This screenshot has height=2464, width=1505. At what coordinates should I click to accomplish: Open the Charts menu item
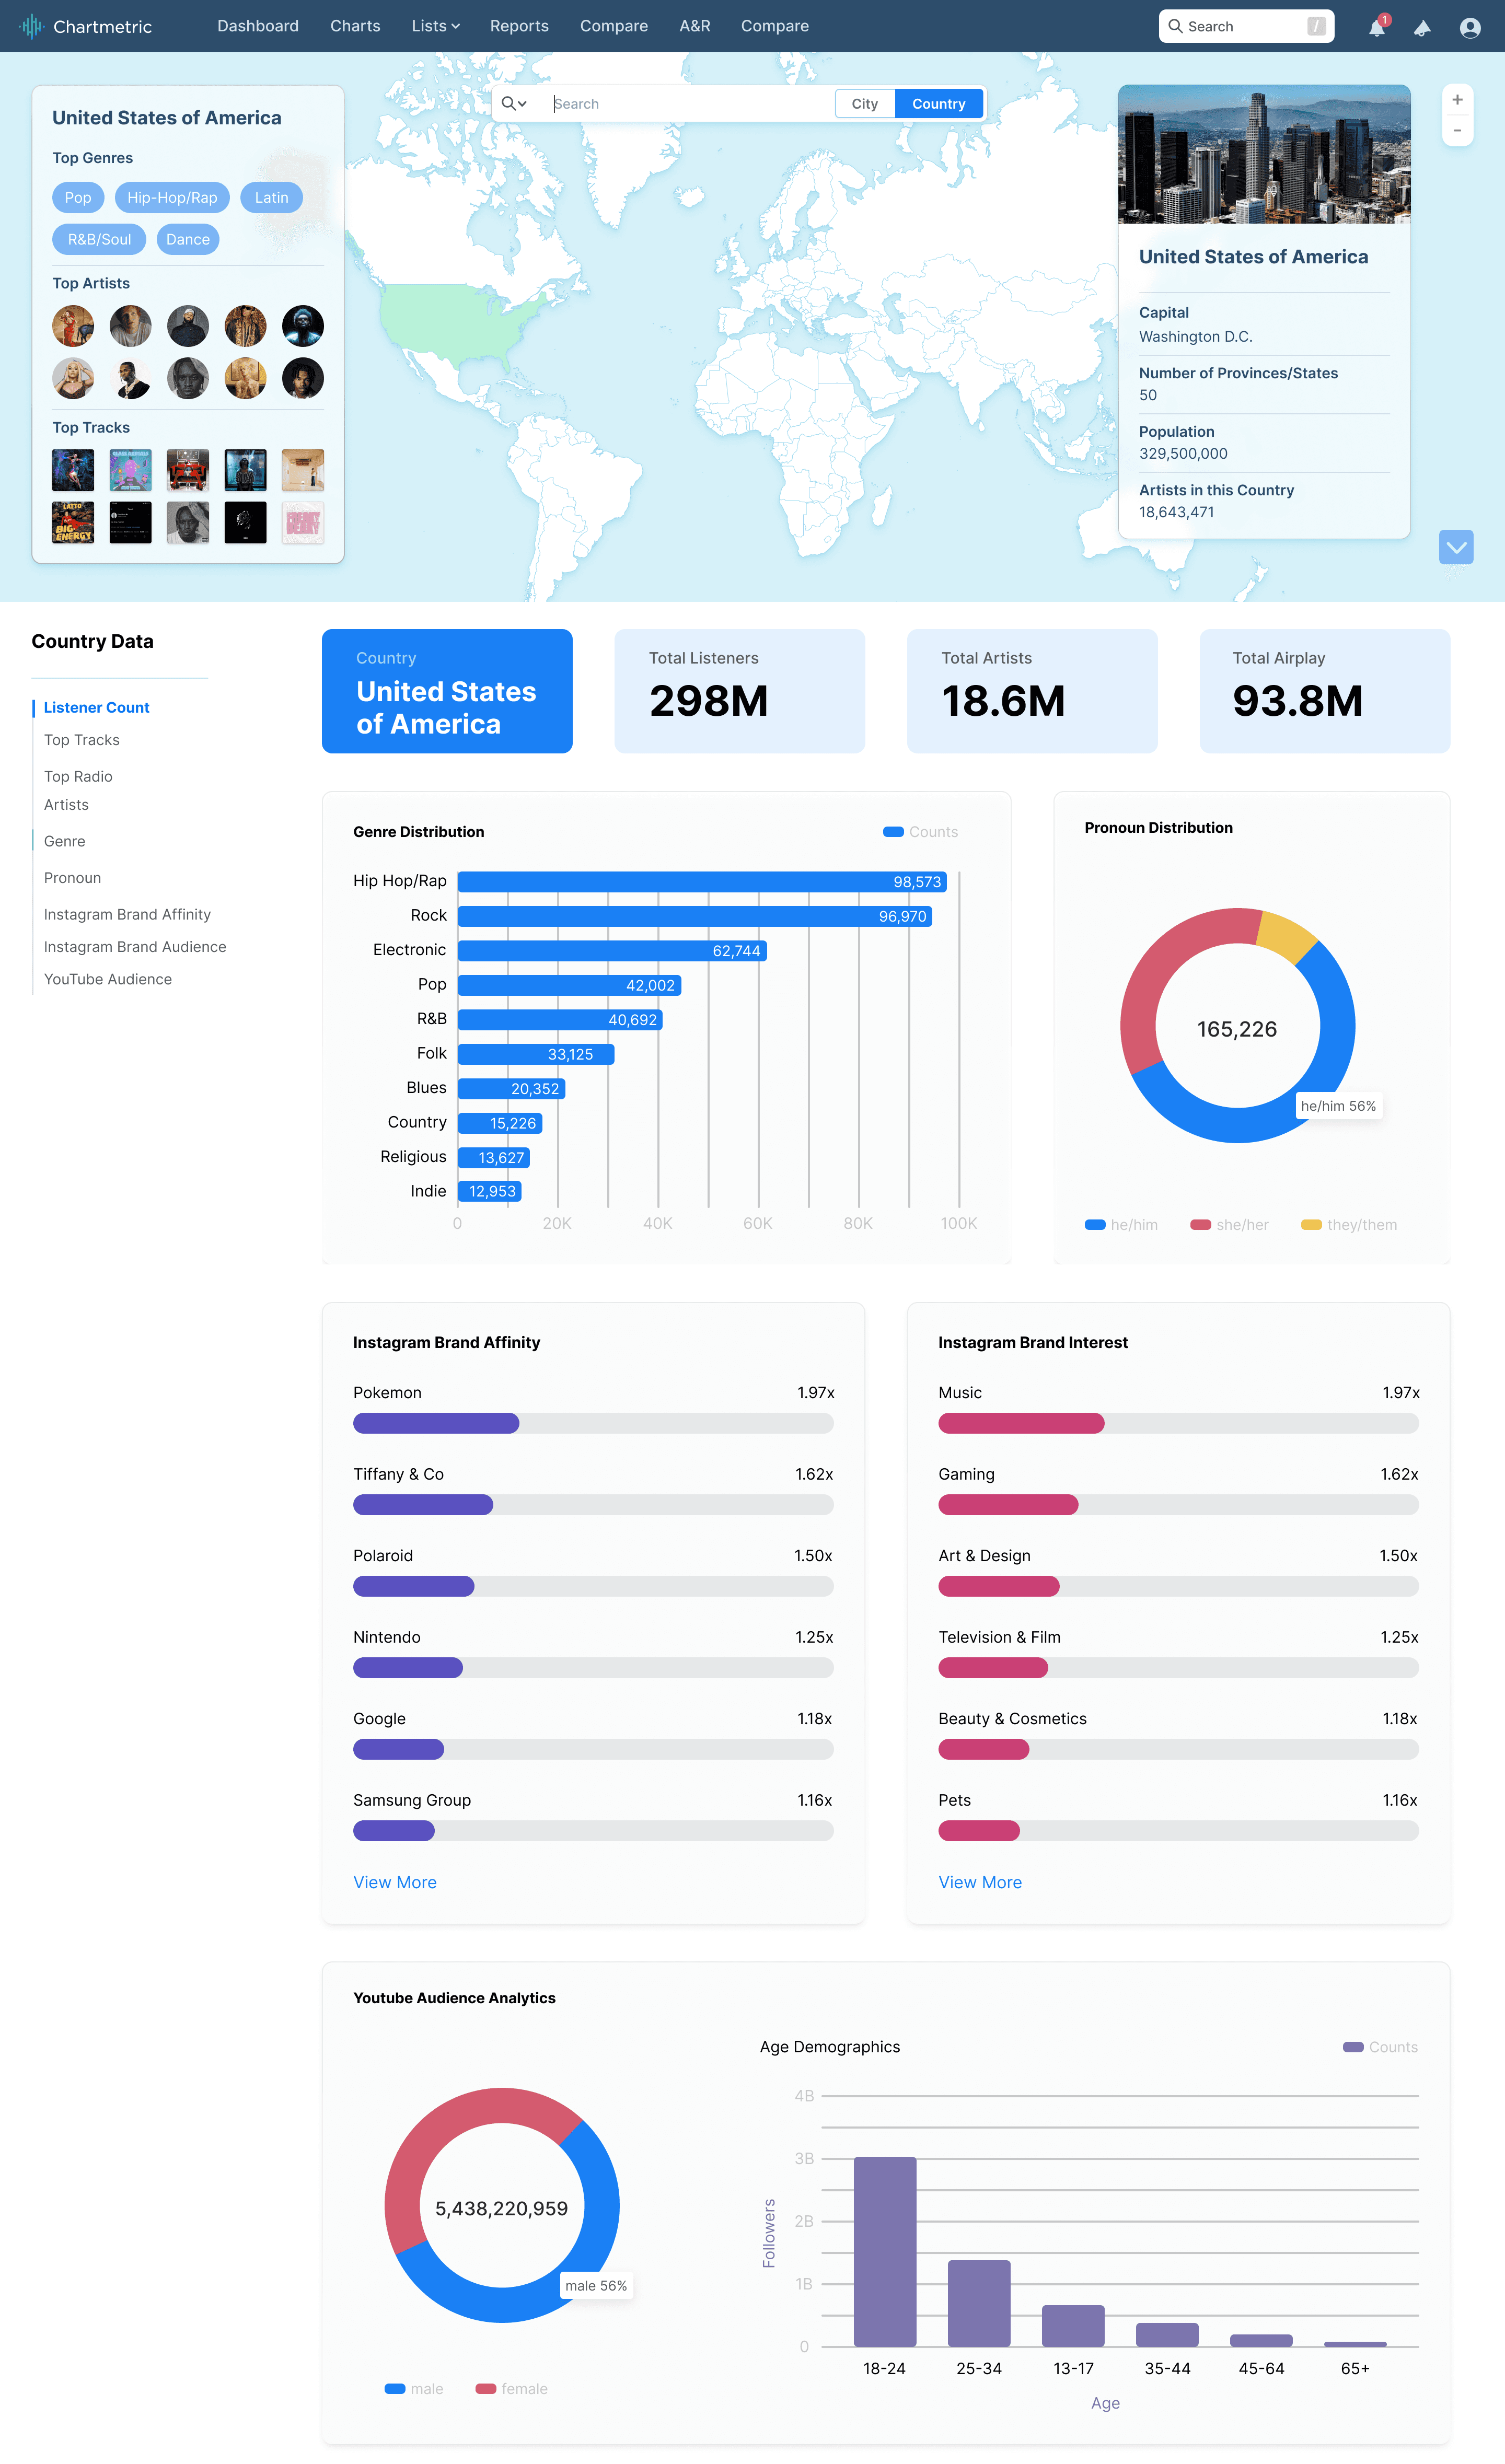[x=355, y=26]
